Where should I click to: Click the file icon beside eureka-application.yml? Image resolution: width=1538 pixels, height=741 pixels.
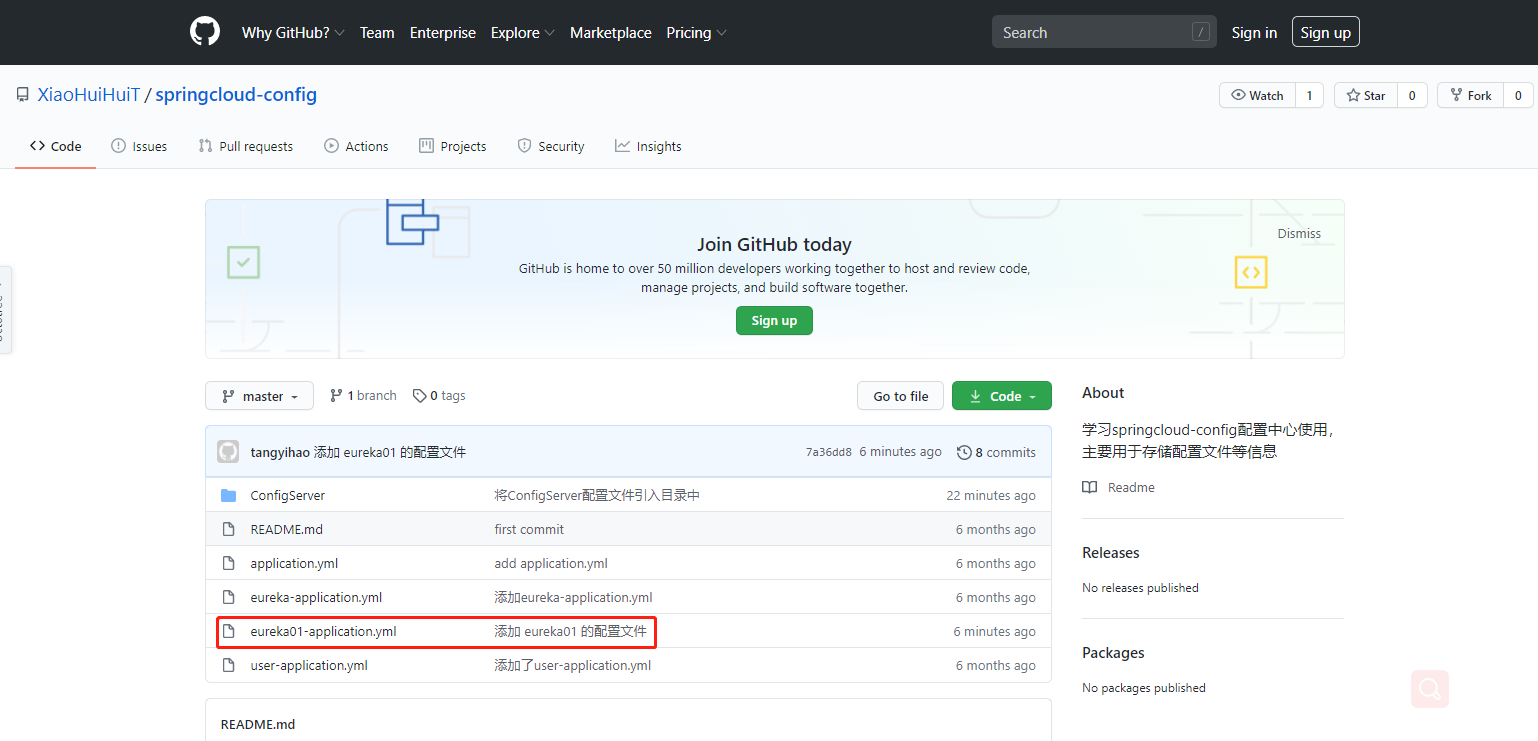228,597
